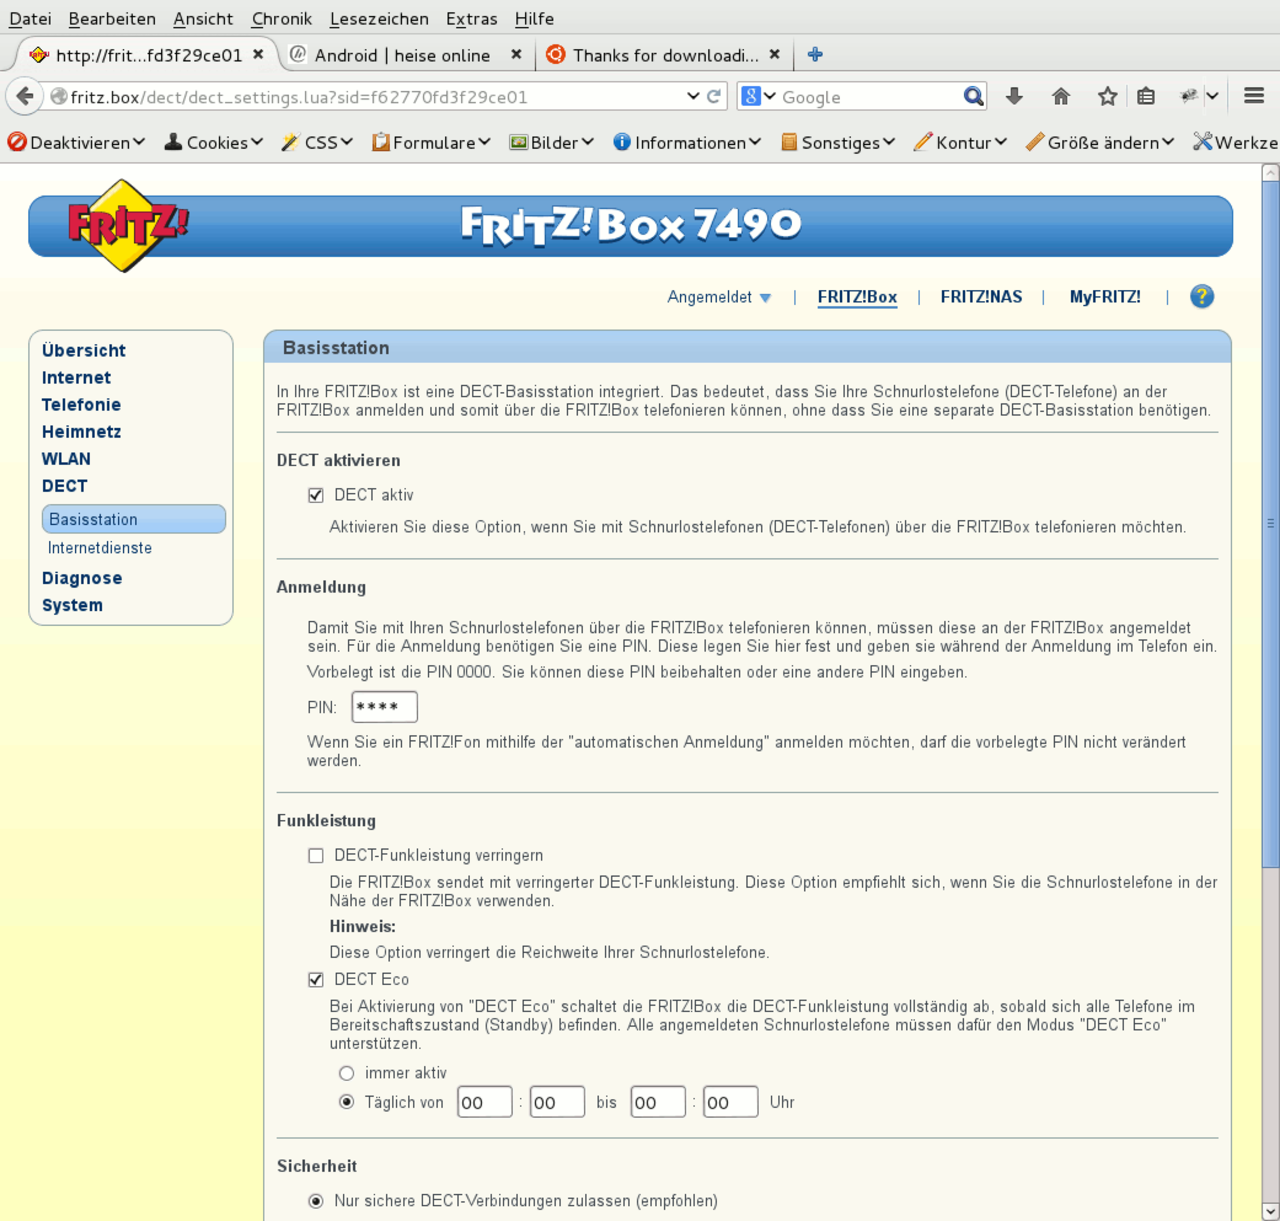
Task: Show URL history dropdown arrow
Action: tap(693, 97)
